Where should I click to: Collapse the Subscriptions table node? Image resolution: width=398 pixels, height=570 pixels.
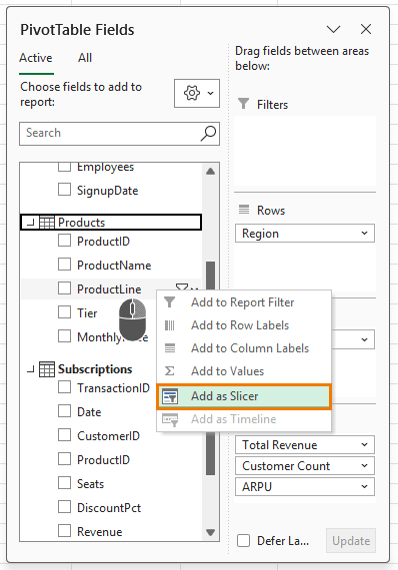(31, 369)
